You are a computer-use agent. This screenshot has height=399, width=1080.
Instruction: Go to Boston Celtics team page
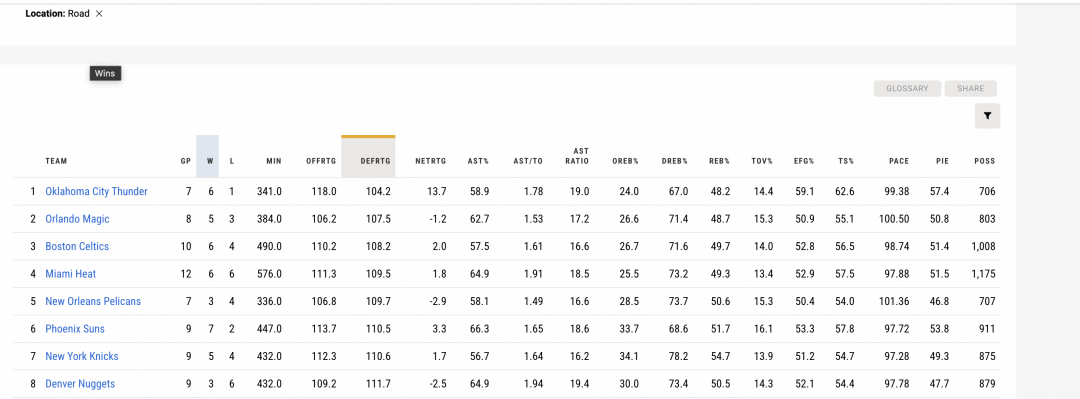tap(77, 247)
